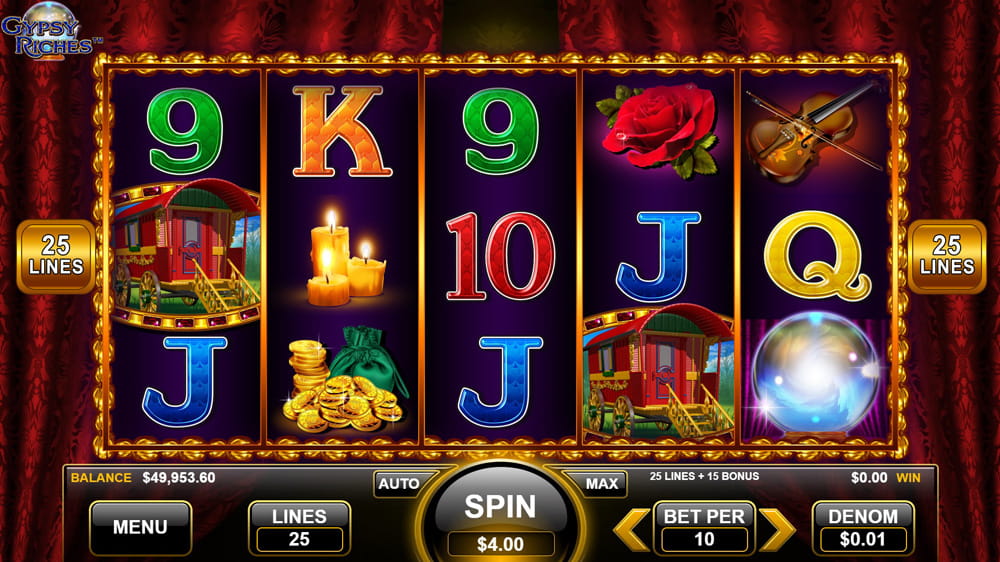Open the DENOM $0.01 selector

click(863, 528)
